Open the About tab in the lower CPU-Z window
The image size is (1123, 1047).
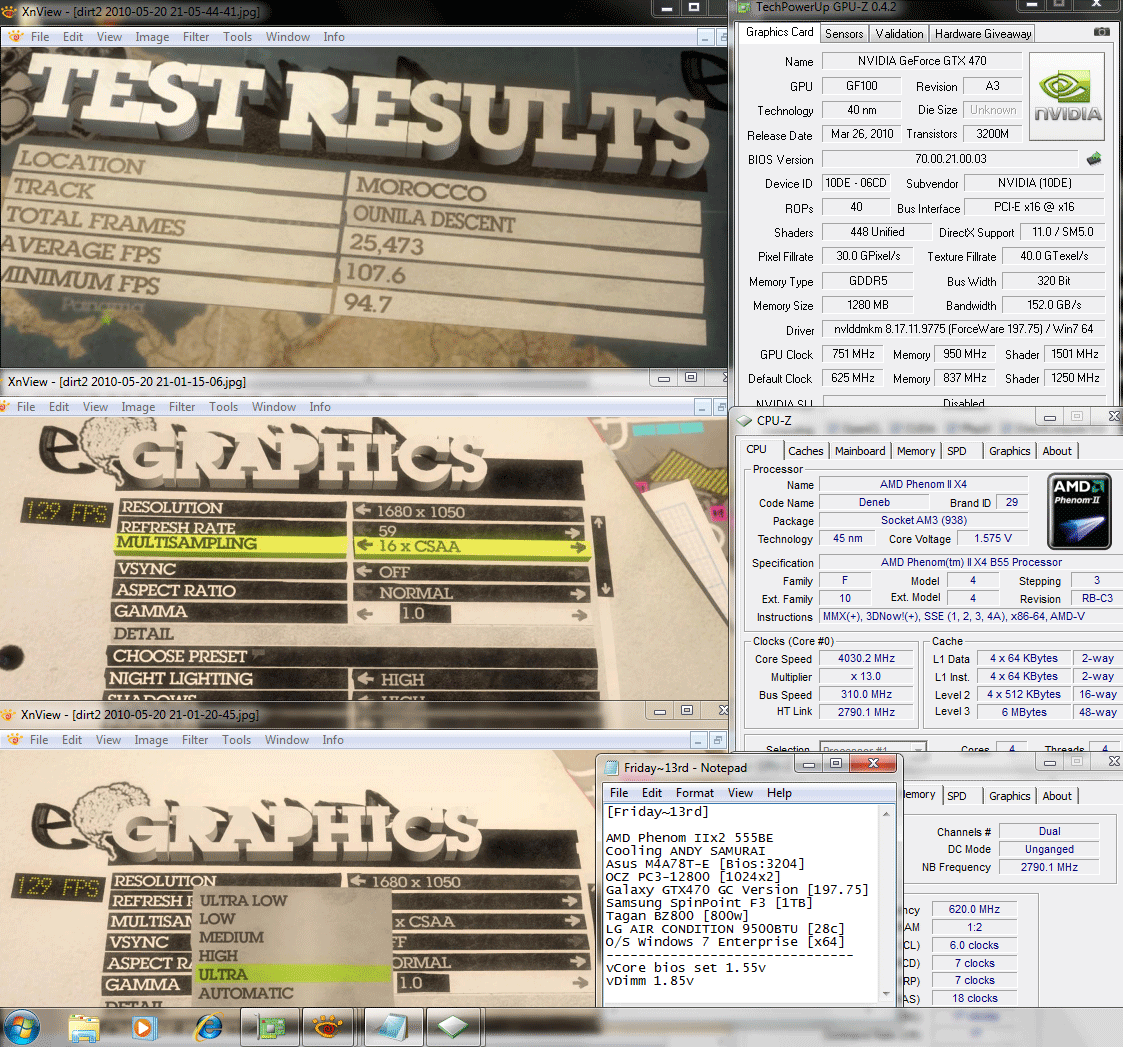[x=1057, y=796]
